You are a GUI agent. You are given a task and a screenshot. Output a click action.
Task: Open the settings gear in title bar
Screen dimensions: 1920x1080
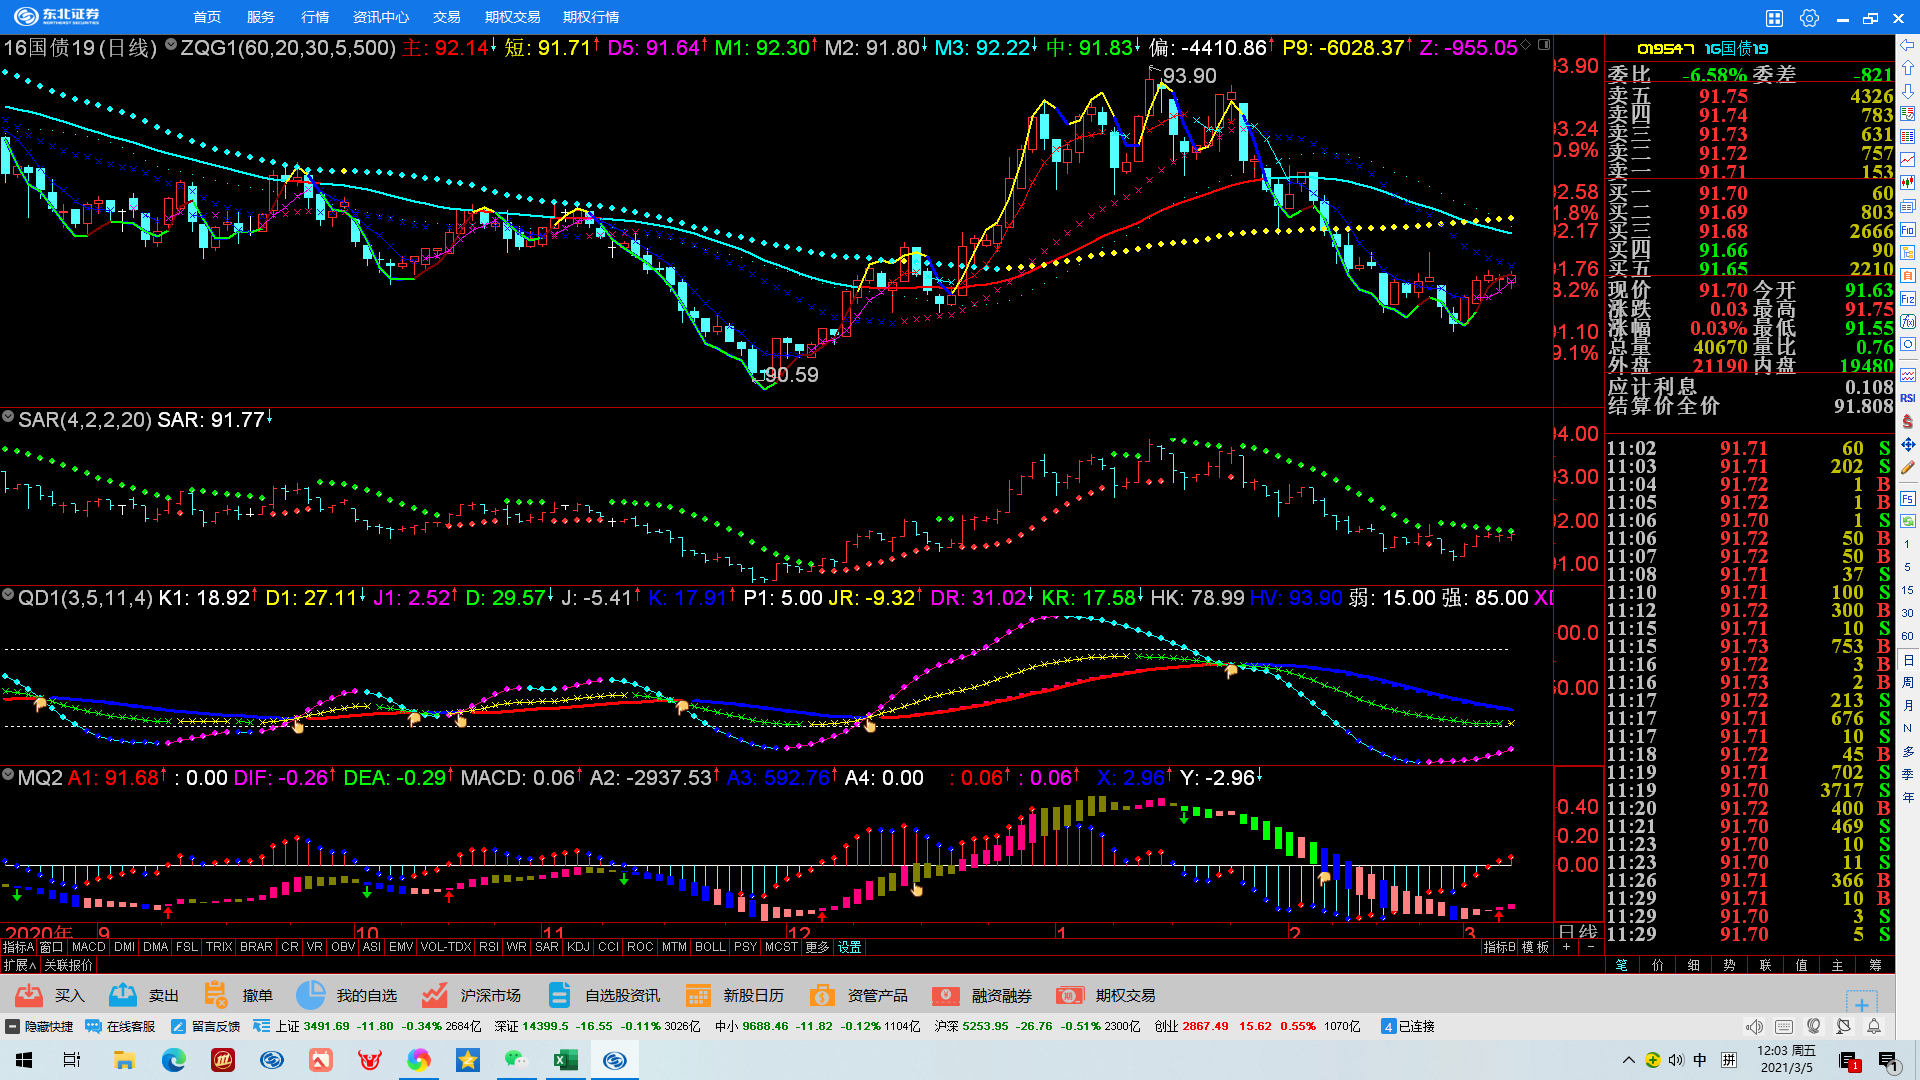click(x=1809, y=18)
